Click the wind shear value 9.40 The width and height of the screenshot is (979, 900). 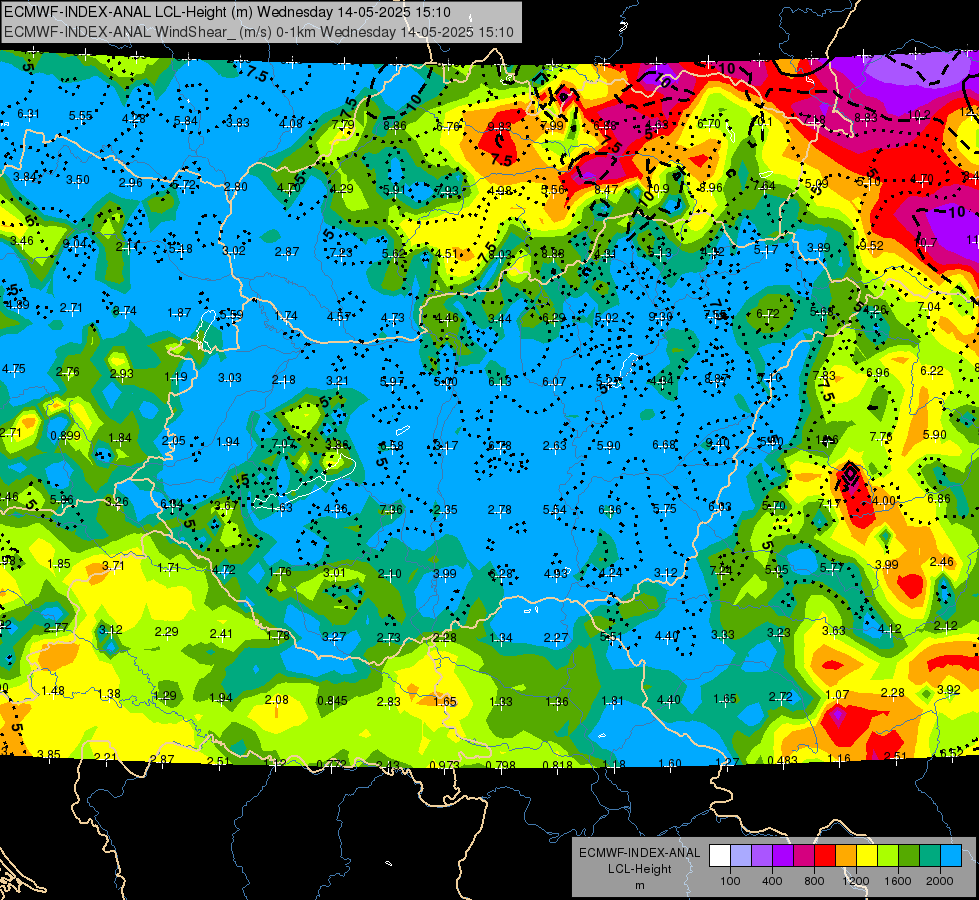click(717, 443)
